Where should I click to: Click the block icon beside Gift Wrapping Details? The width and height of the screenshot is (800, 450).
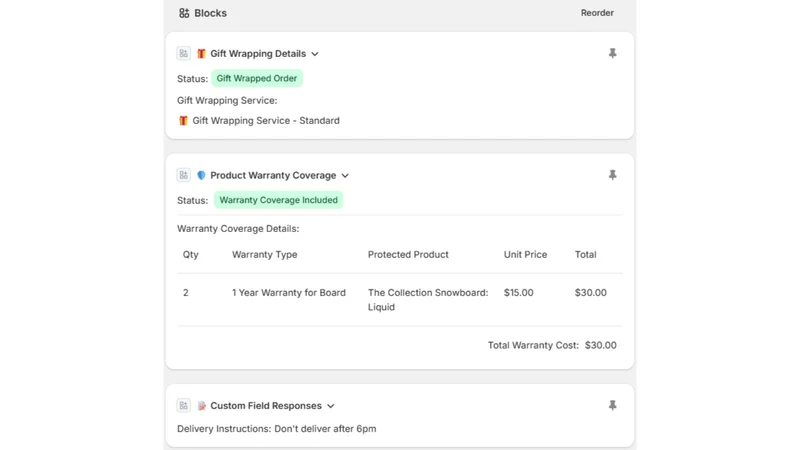click(x=184, y=54)
